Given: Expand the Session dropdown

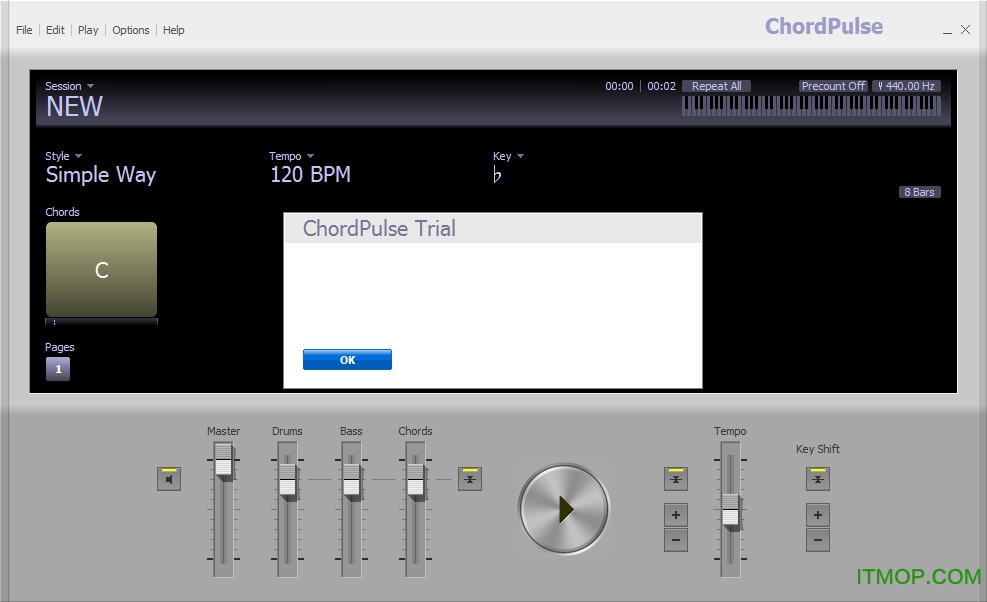Looking at the screenshot, I should (x=69, y=86).
